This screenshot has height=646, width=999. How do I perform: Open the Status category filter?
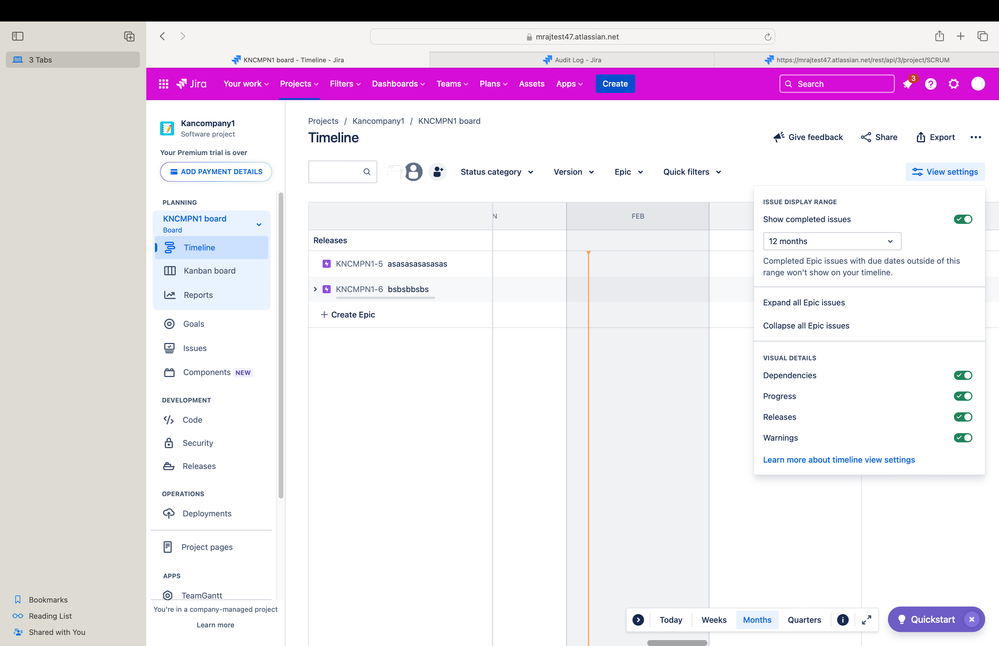(497, 172)
